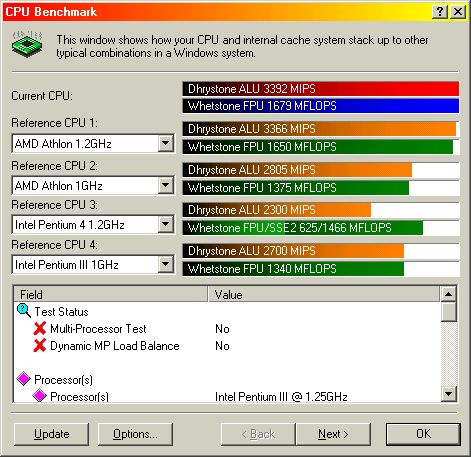Click the red X beside Dynamic MP Load Balance

40,346
